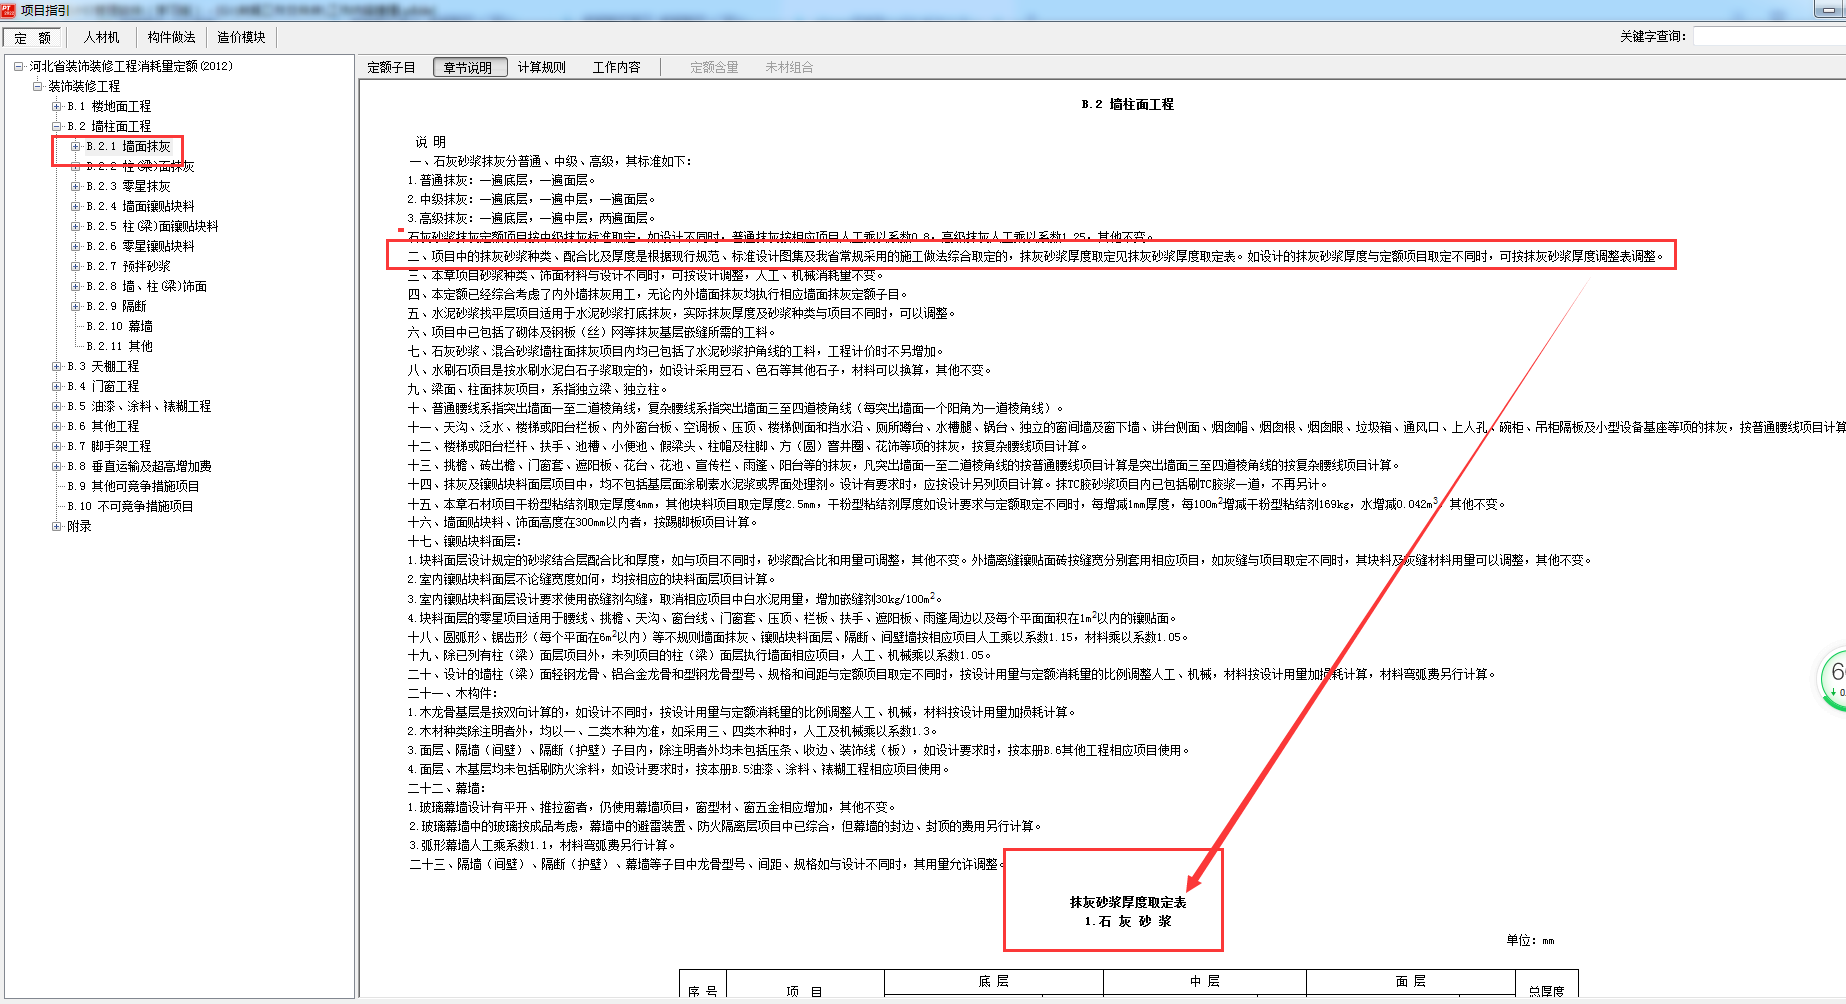Select B.8 垂直运输及超高增加费 tree item

[x=139, y=466]
